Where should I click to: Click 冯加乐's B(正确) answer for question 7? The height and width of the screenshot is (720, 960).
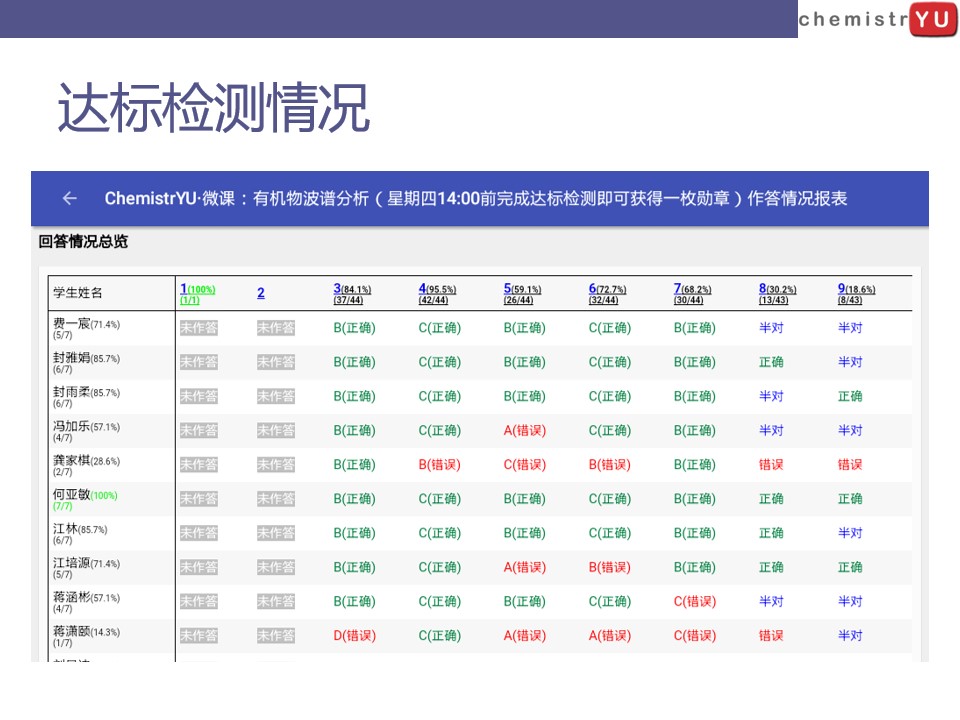pos(695,430)
